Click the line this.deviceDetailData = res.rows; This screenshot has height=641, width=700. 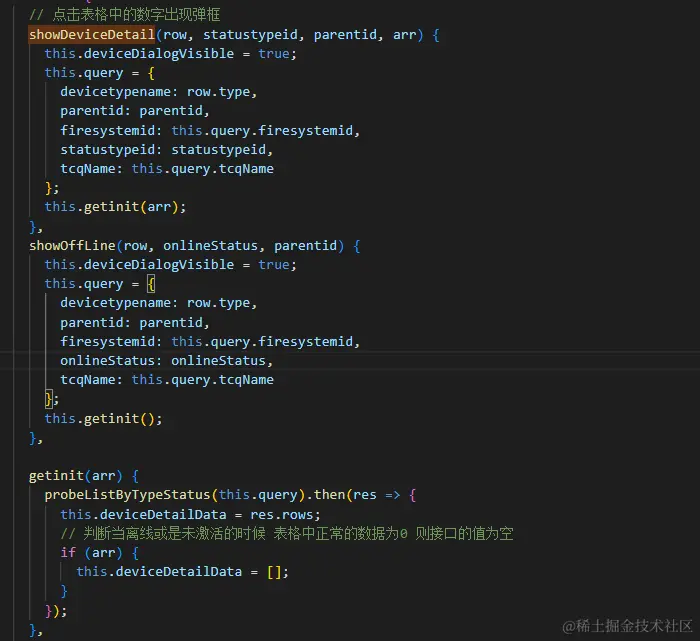tap(191, 515)
